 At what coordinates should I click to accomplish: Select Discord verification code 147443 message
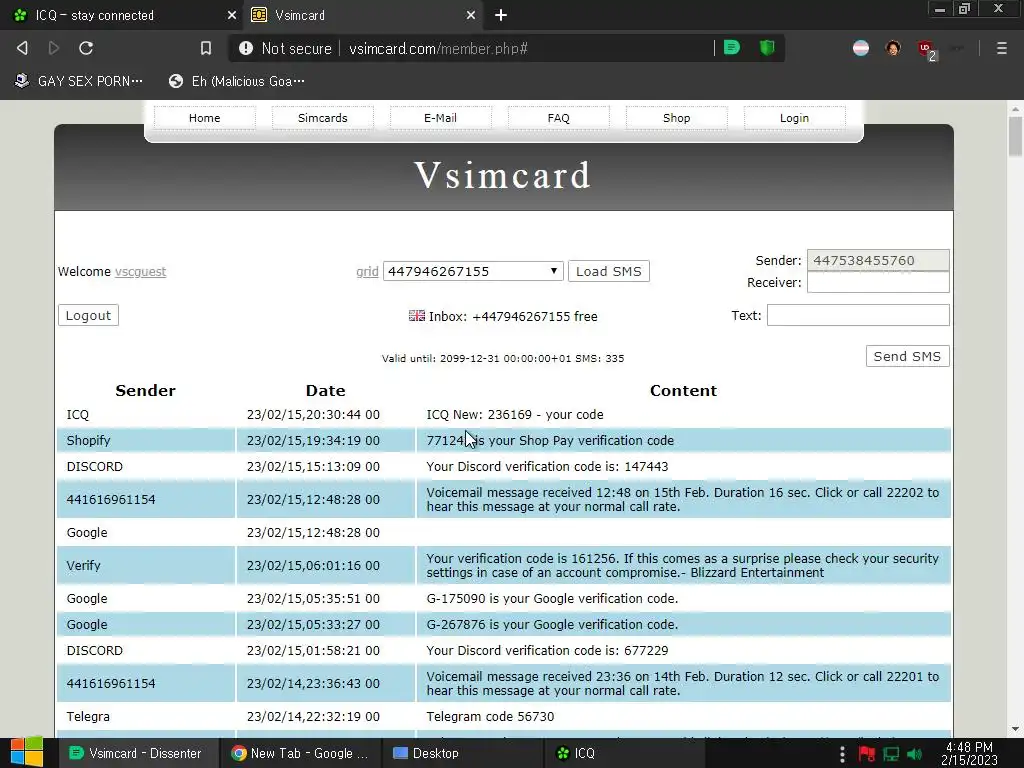[x=547, y=466]
